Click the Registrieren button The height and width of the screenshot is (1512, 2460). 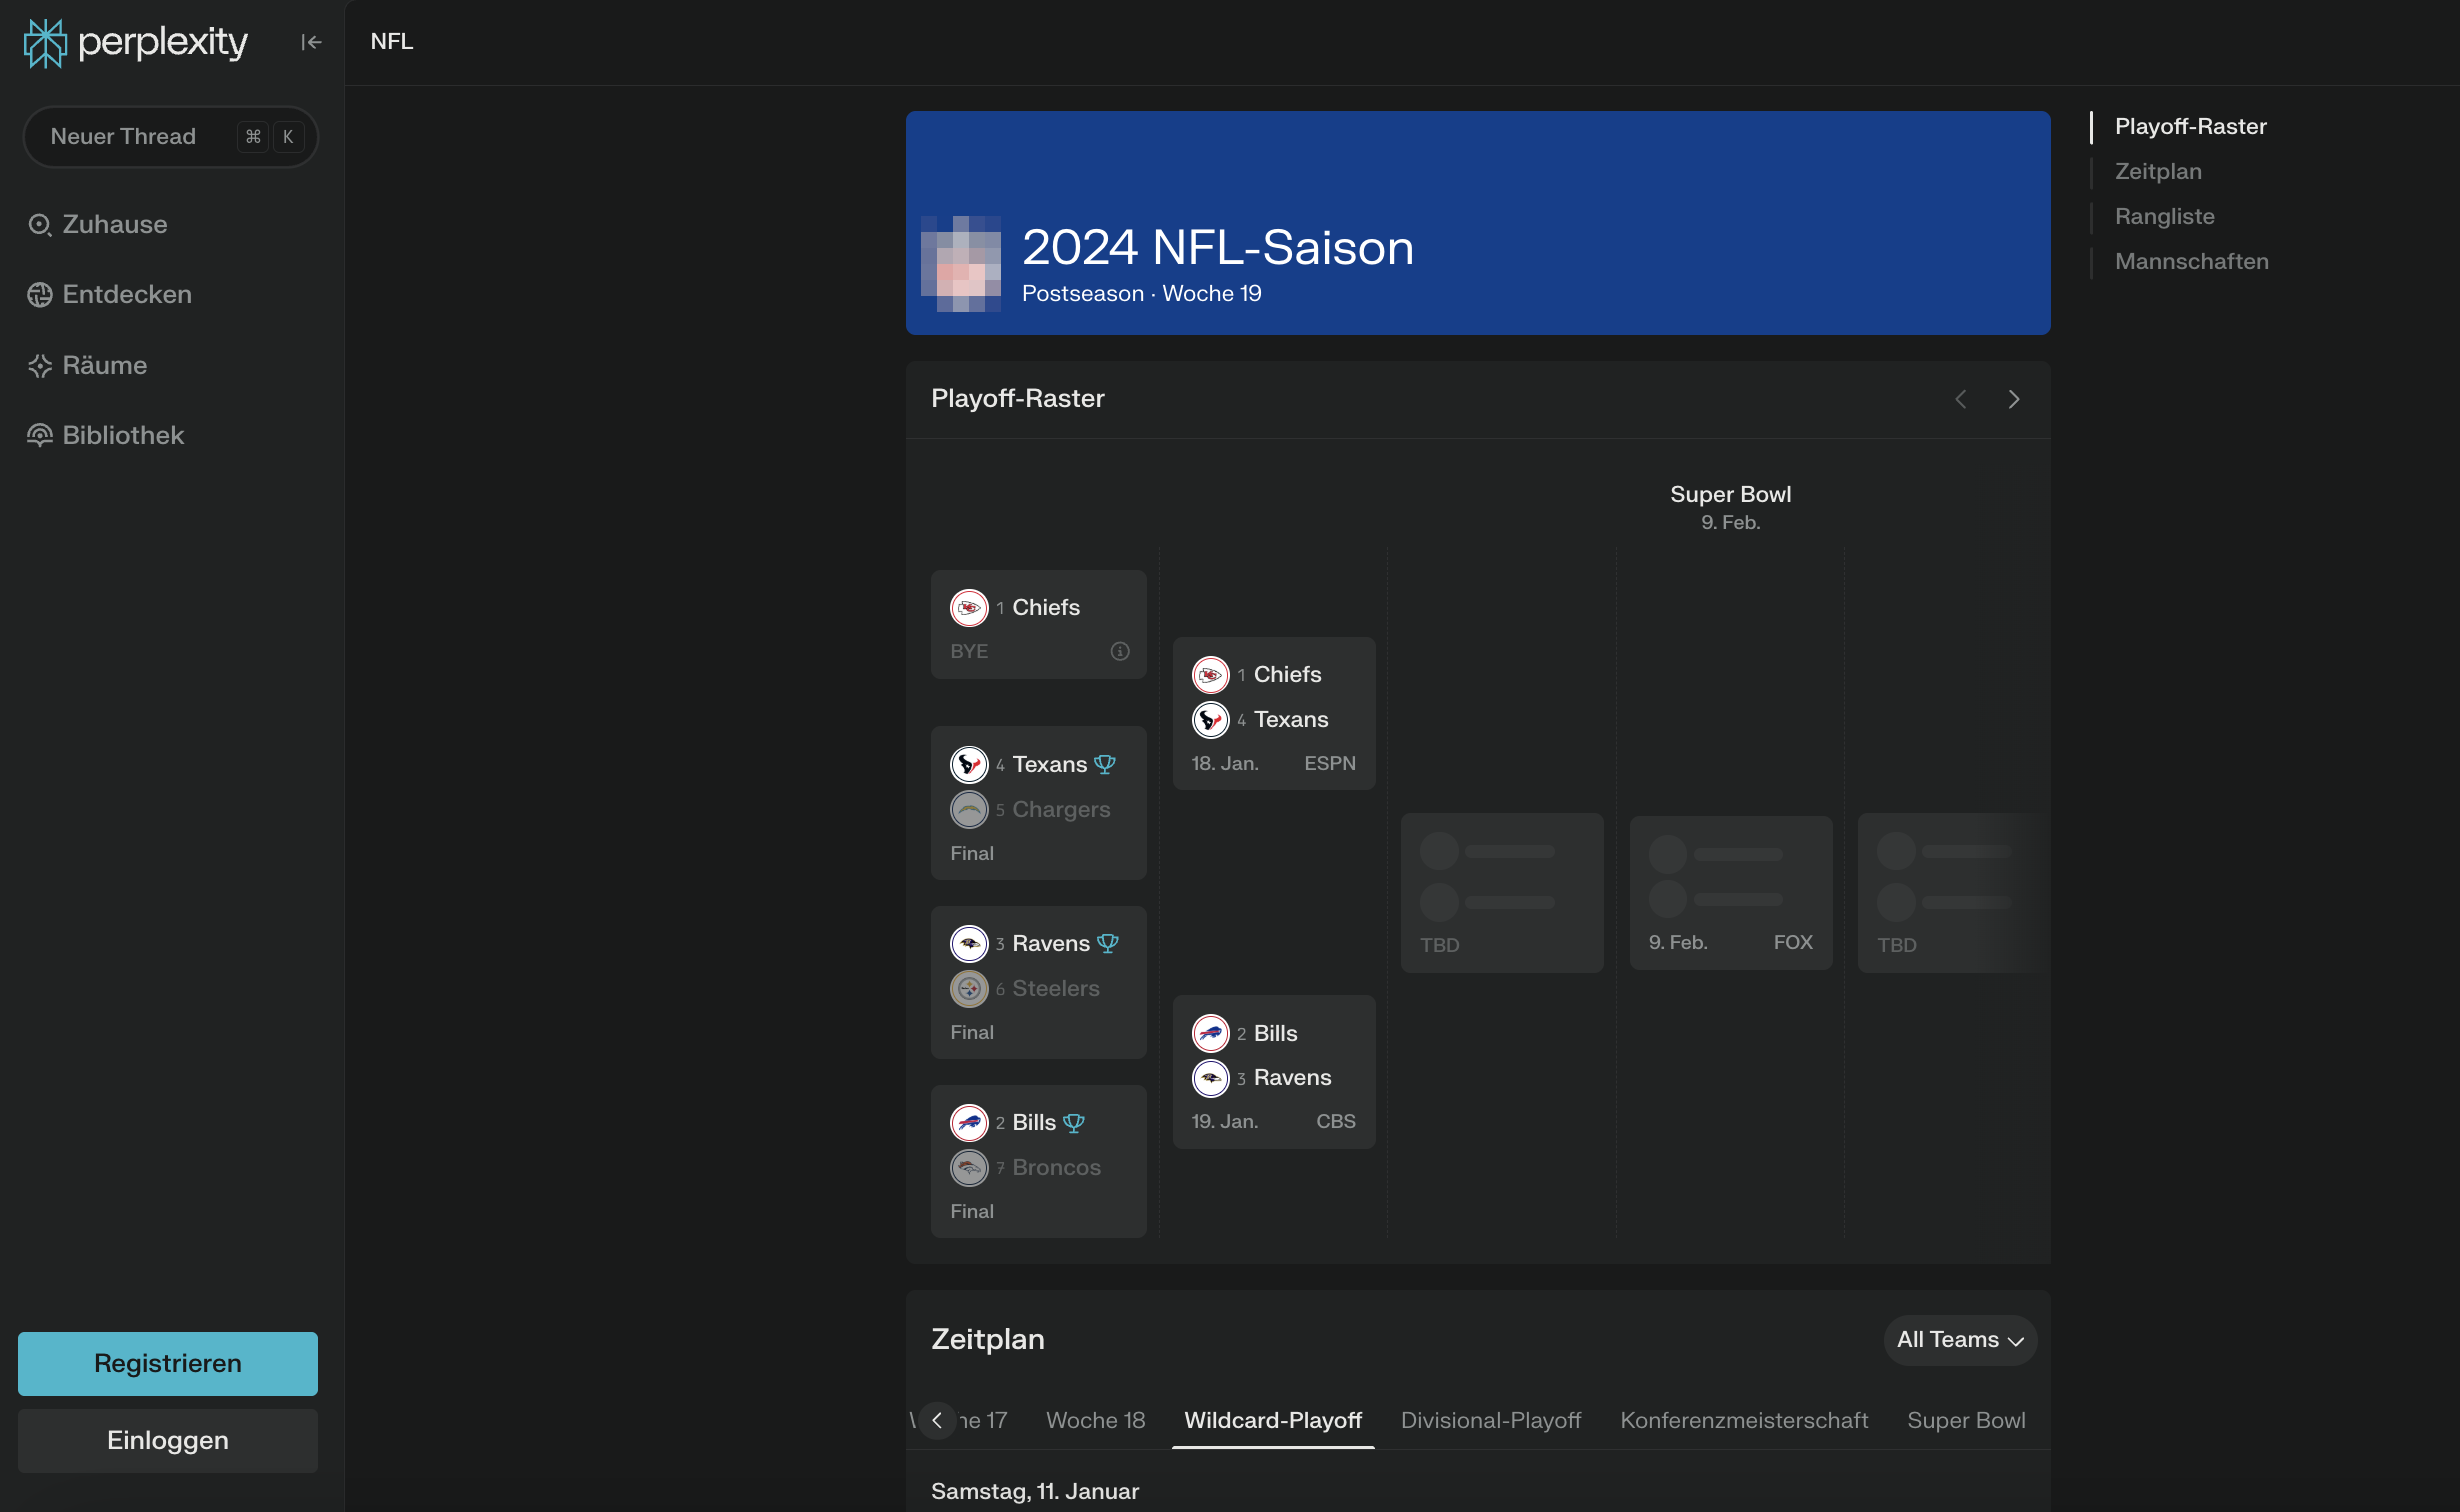click(x=167, y=1362)
